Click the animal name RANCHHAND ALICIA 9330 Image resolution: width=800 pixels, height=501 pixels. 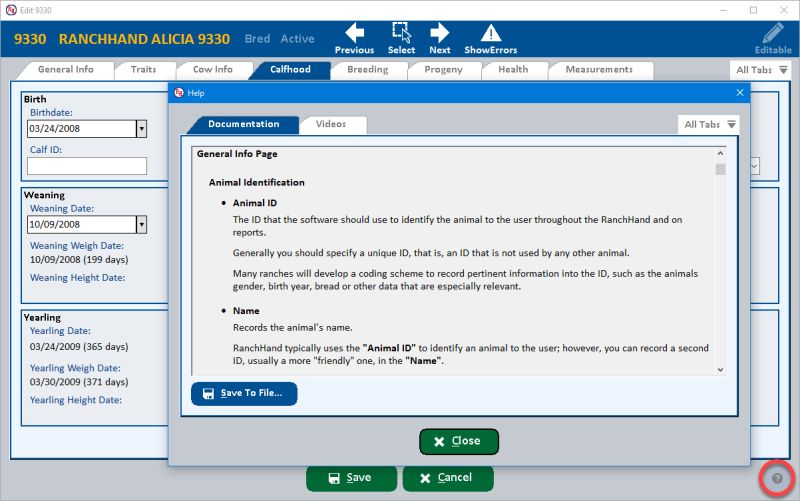coord(144,39)
